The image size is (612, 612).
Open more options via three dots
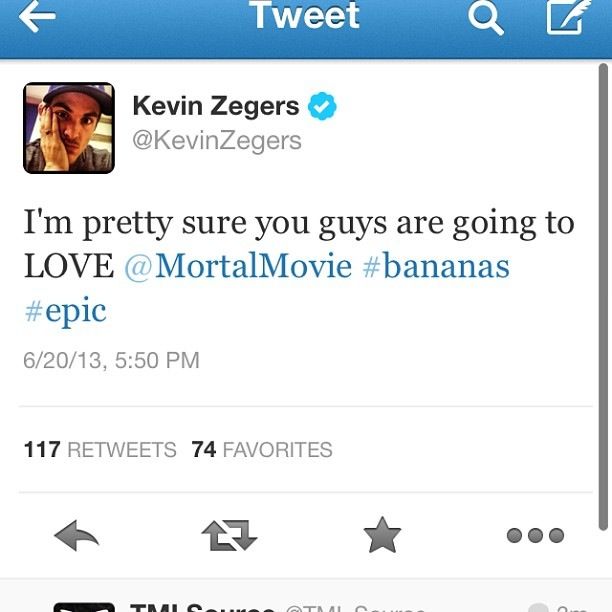[x=535, y=535]
